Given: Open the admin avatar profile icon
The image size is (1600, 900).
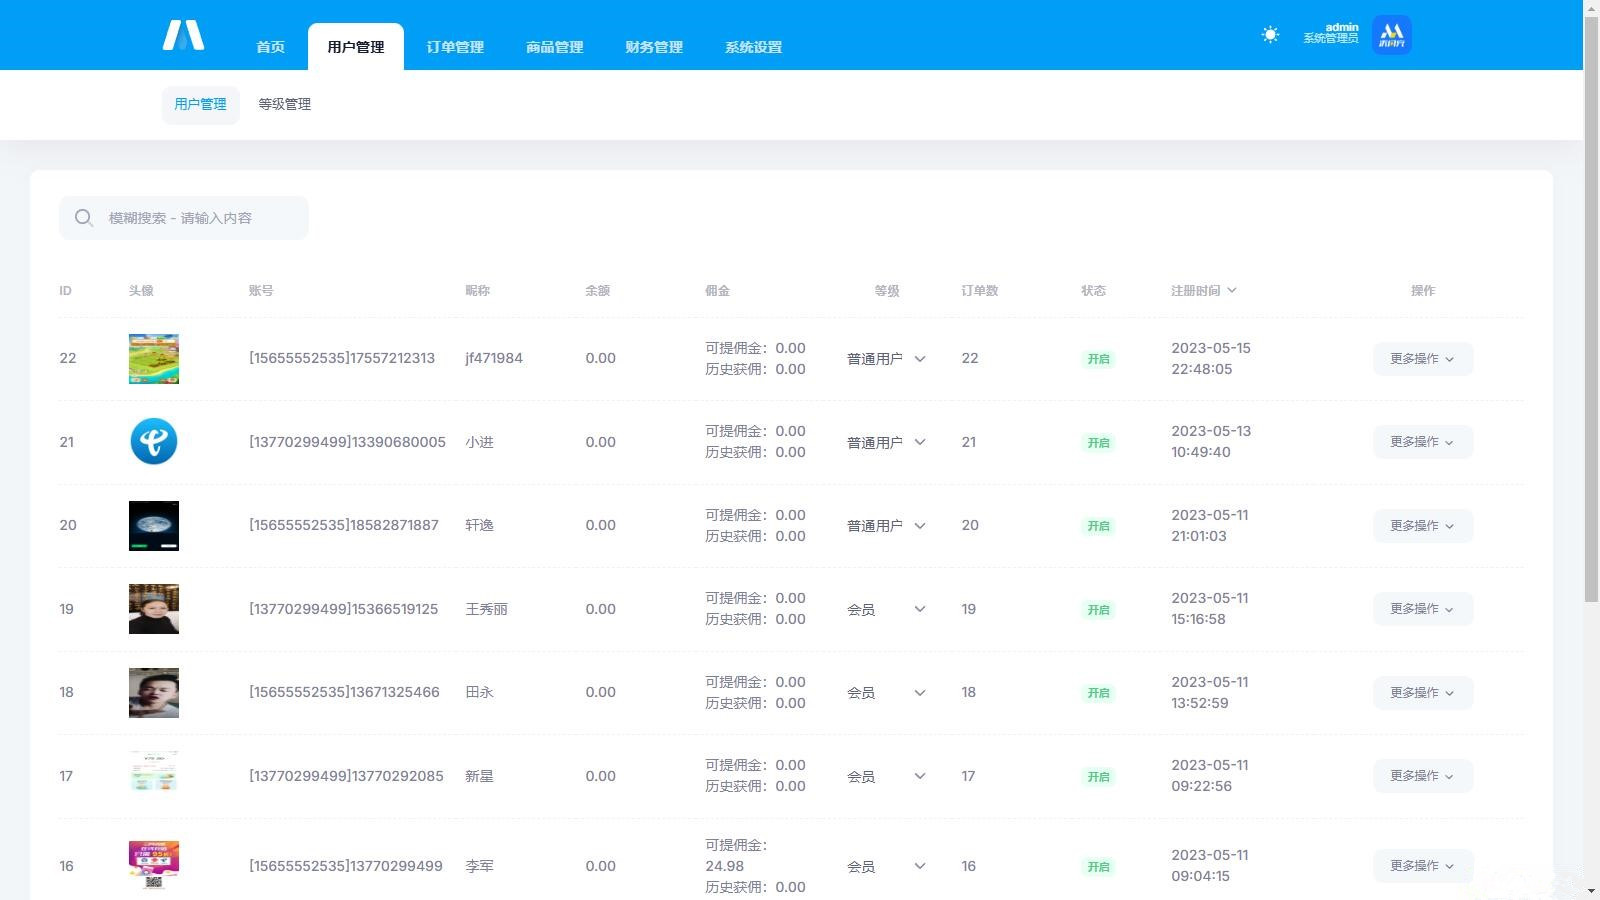Looking at the screenshot, I should coord(1391,35).
